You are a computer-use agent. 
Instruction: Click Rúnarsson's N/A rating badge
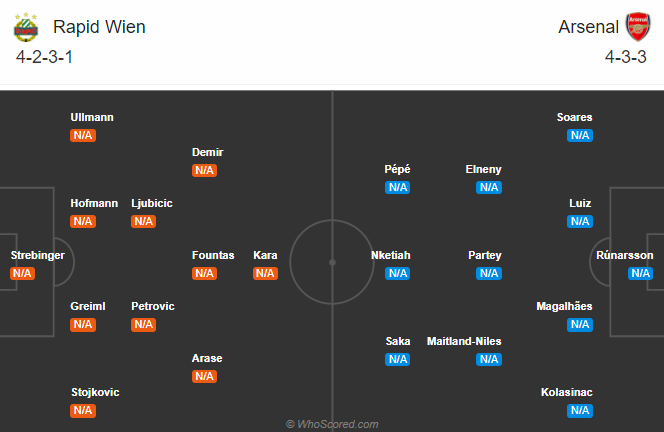click(x=640, y=273)
